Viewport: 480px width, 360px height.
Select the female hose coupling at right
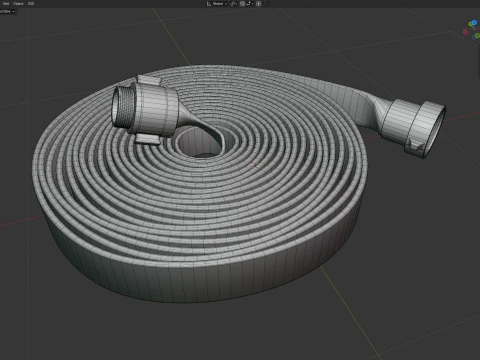click(413, 127)
